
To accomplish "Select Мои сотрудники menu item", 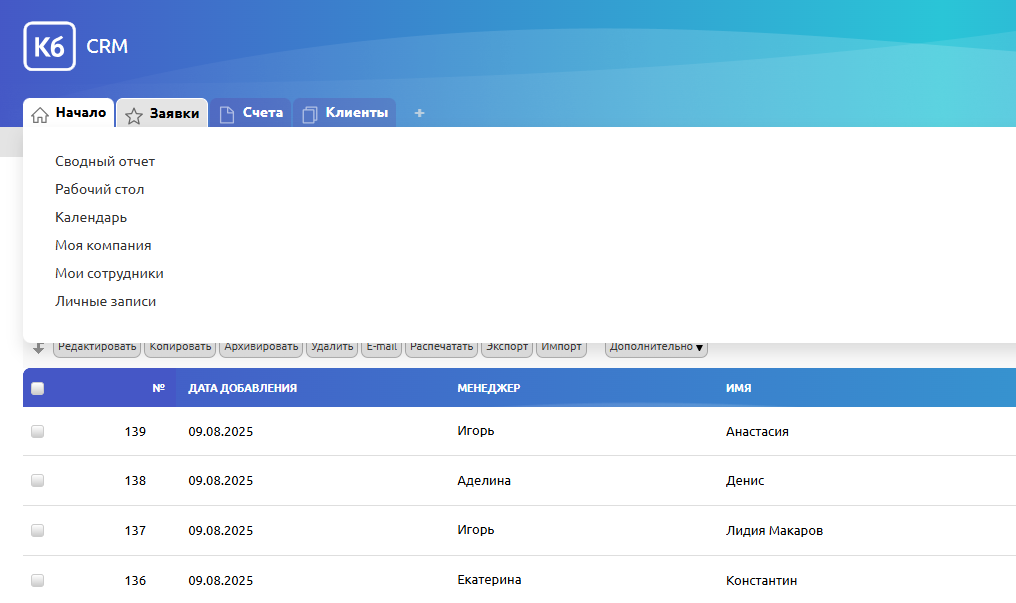I will (109, 273).
